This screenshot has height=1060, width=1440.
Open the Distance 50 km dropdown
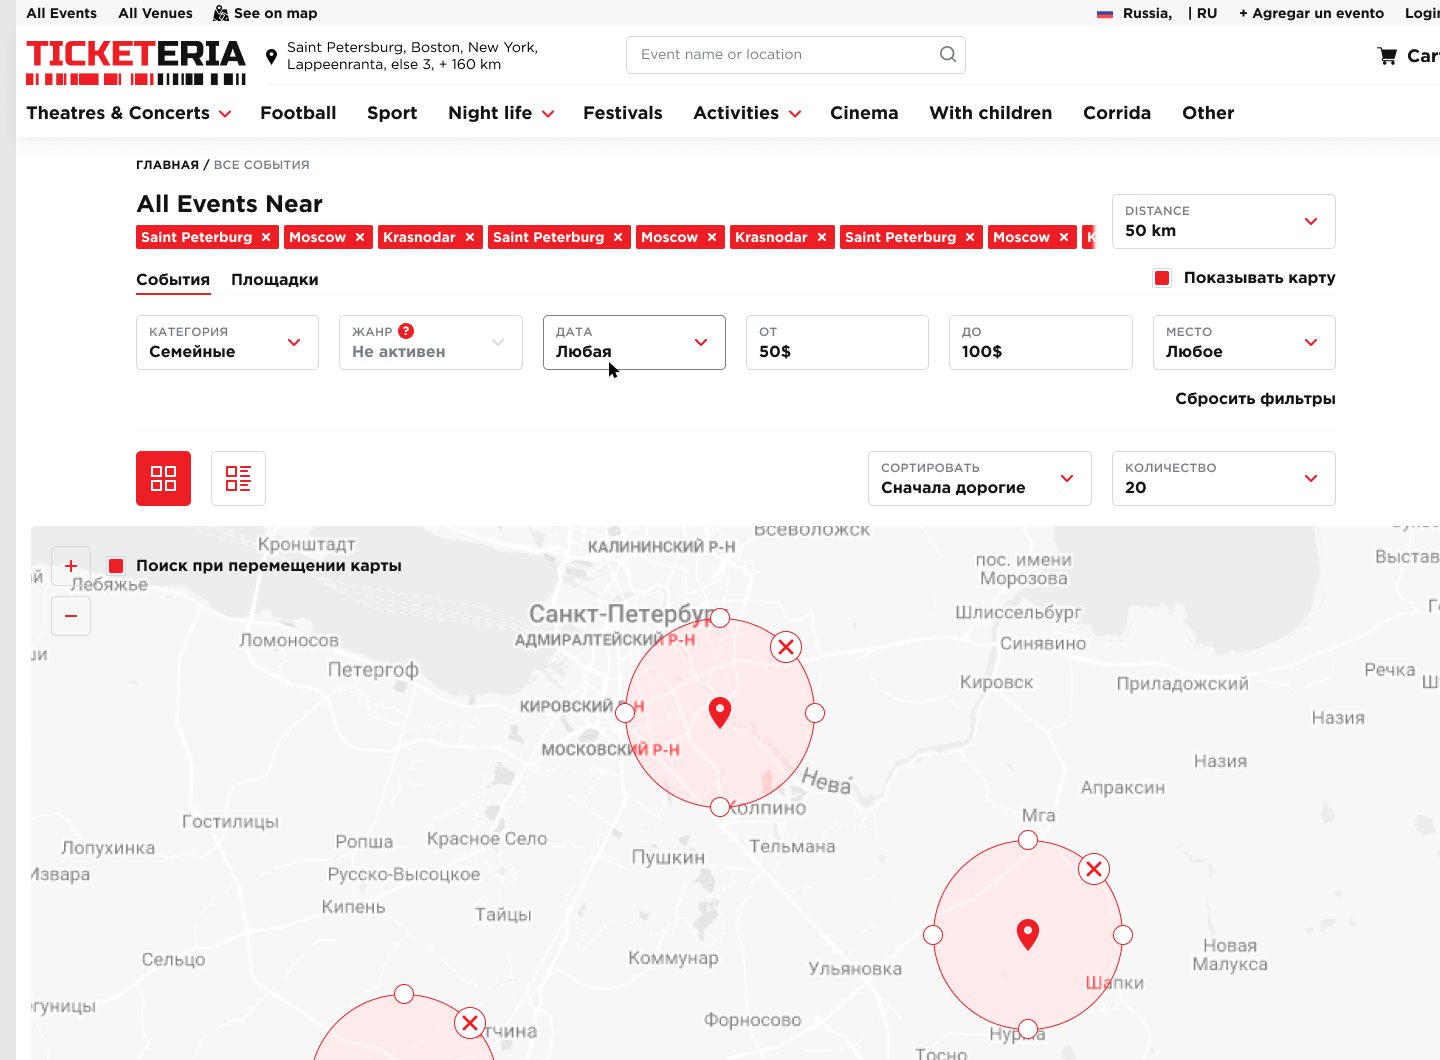click(x=1223, y=221)
